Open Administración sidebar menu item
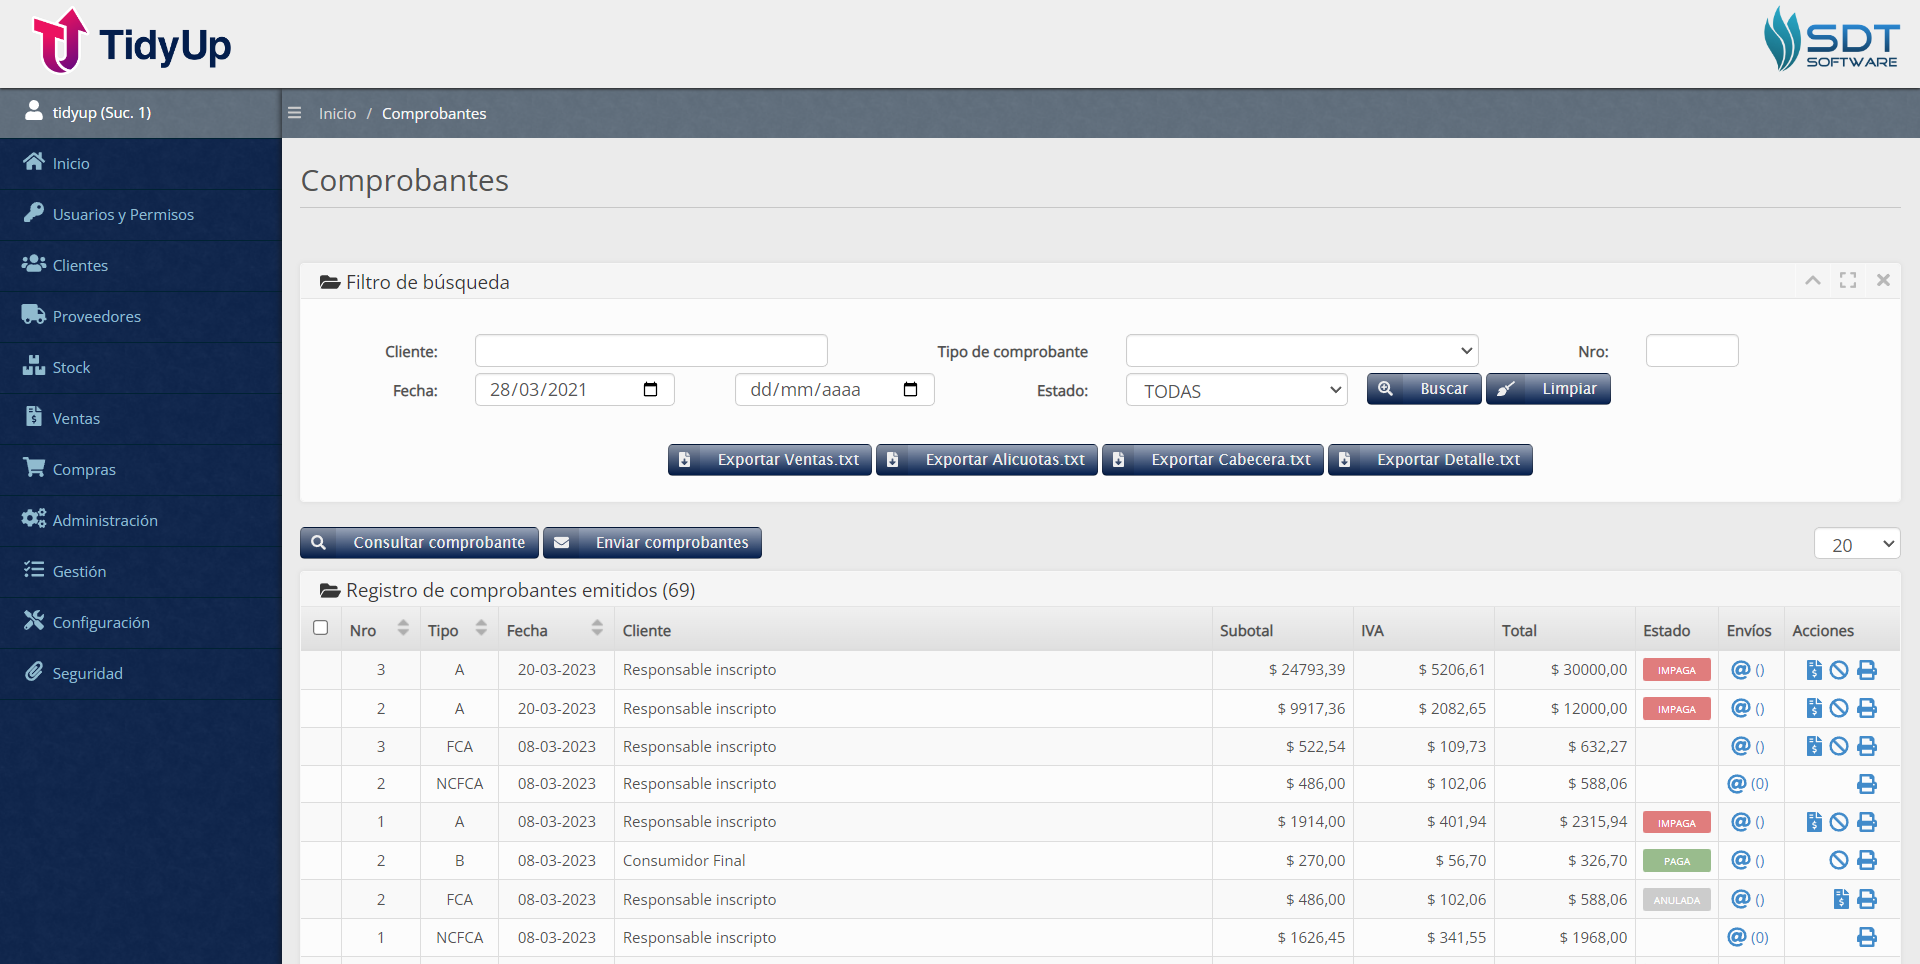 pyautogui.click(x=140, y=520)
